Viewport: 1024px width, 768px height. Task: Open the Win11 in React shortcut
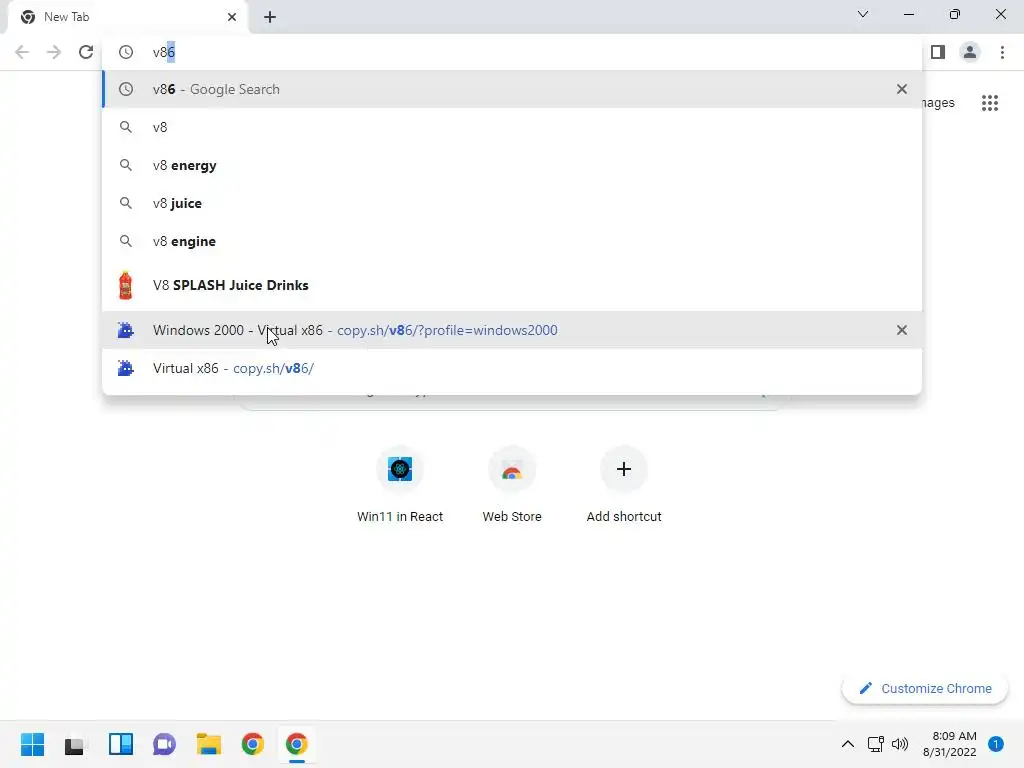coord(400,485)
